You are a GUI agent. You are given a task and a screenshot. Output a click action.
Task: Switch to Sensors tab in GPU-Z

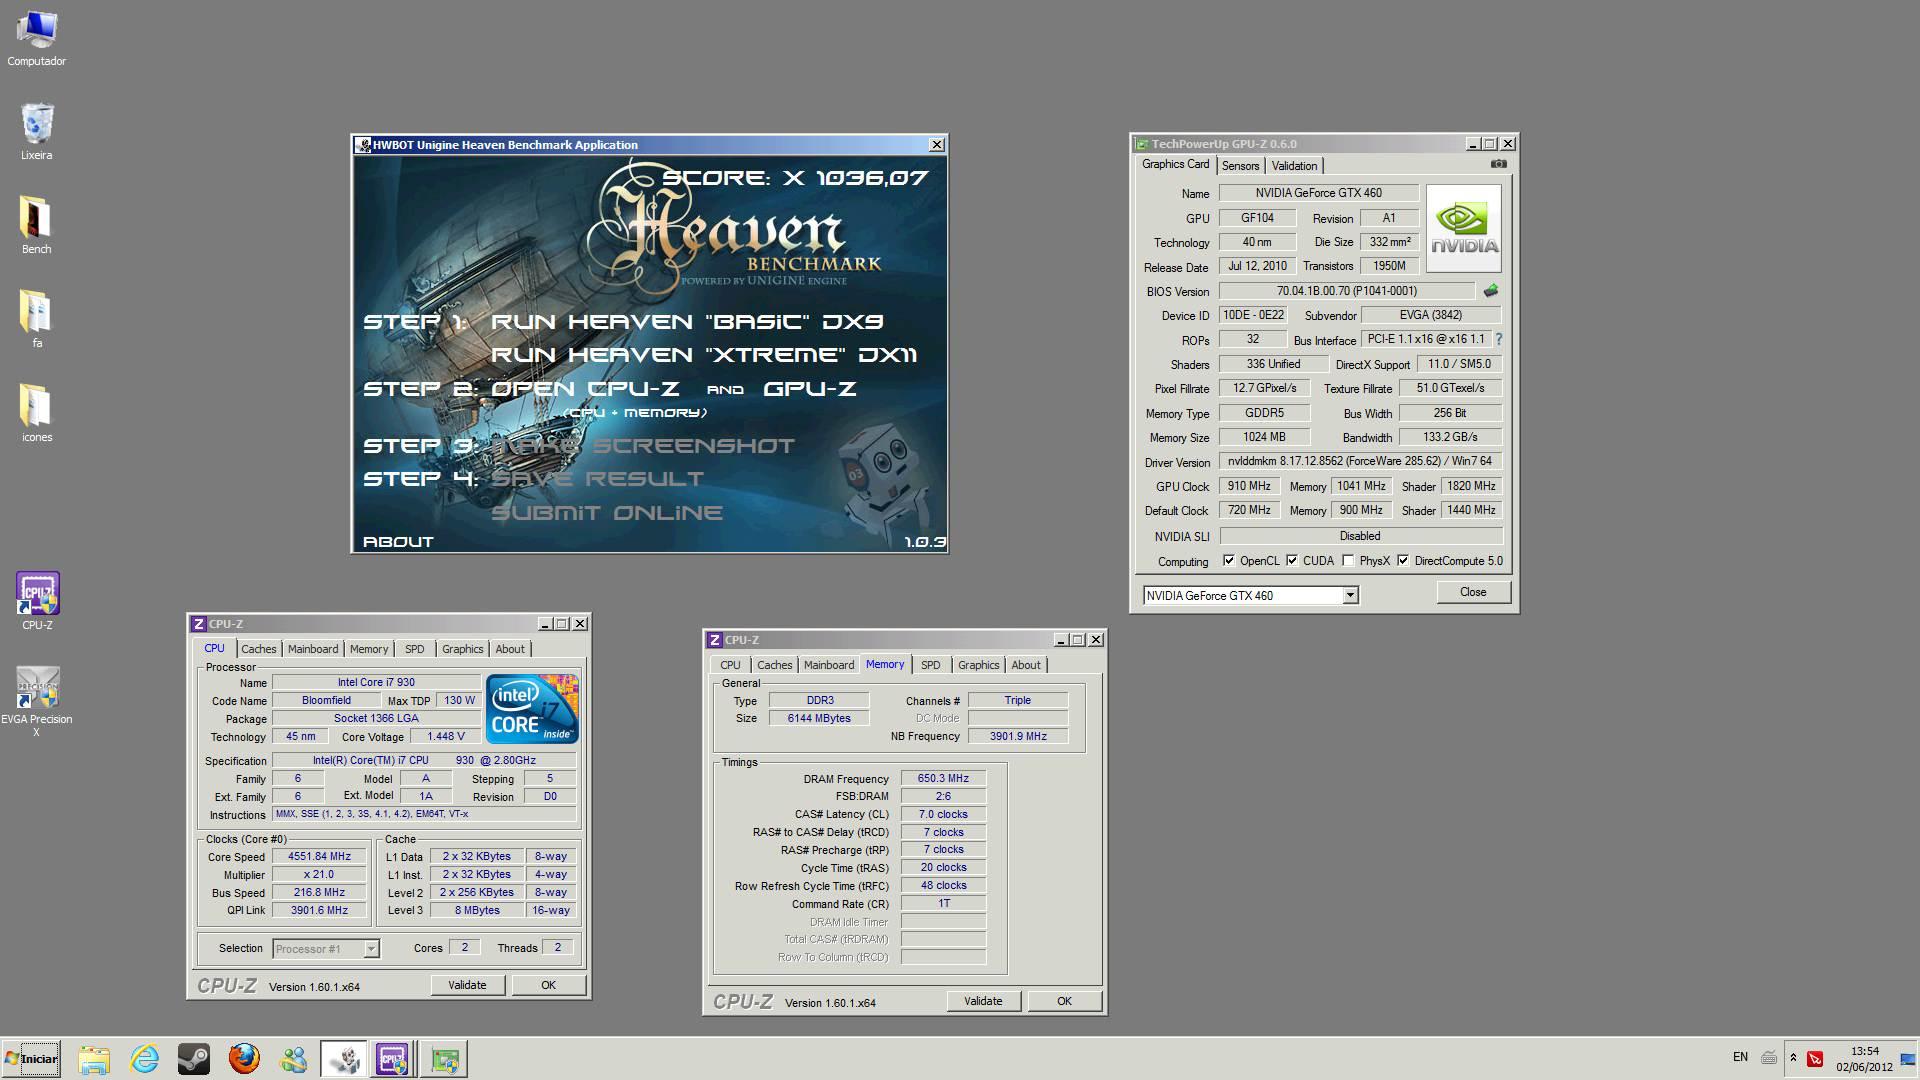pos(1240,166)
